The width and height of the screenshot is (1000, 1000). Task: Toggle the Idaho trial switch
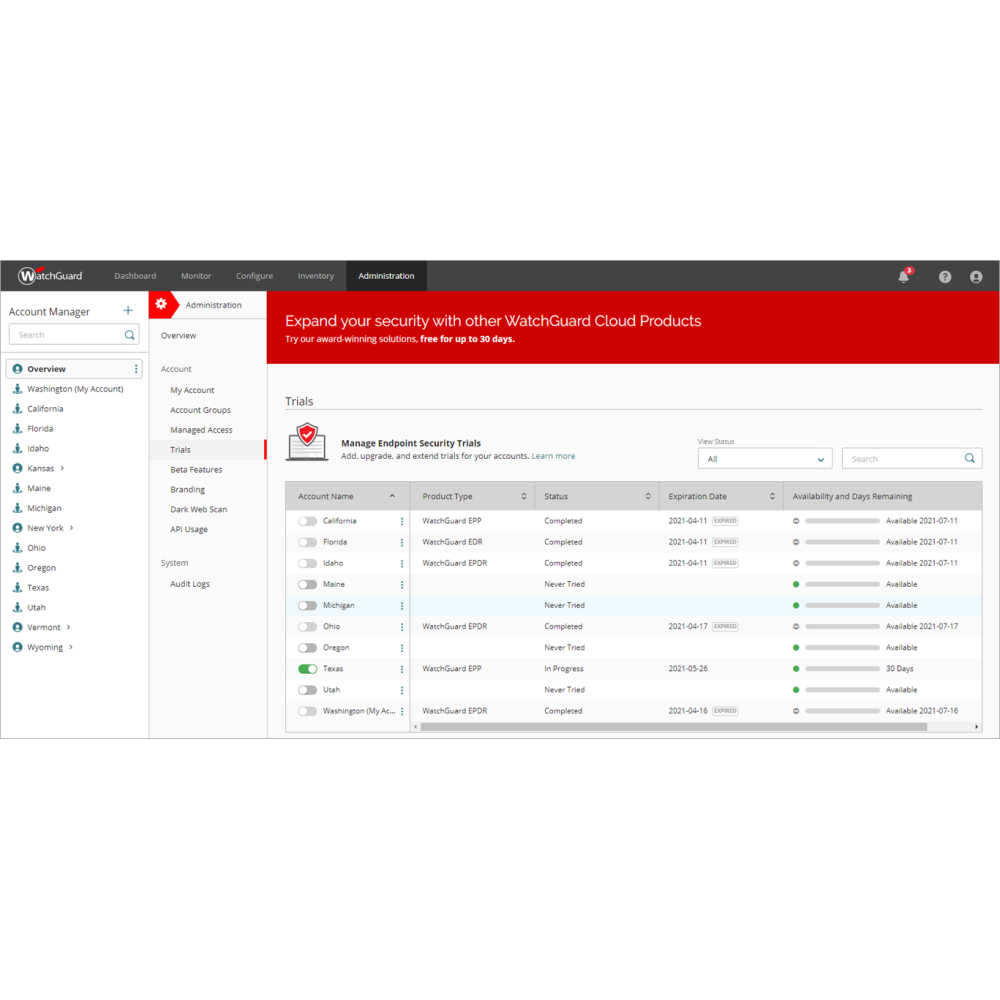click(307, 563)
